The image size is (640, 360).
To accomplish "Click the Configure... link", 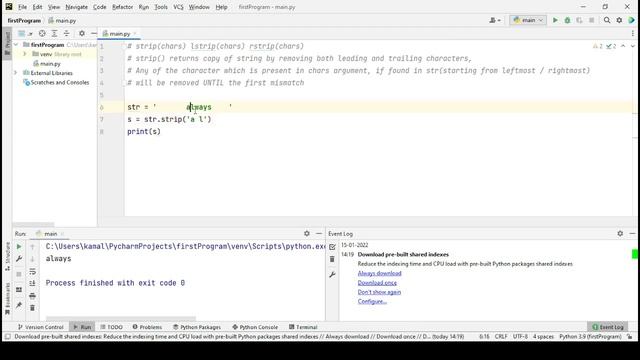I will click(x=372, y=302).
